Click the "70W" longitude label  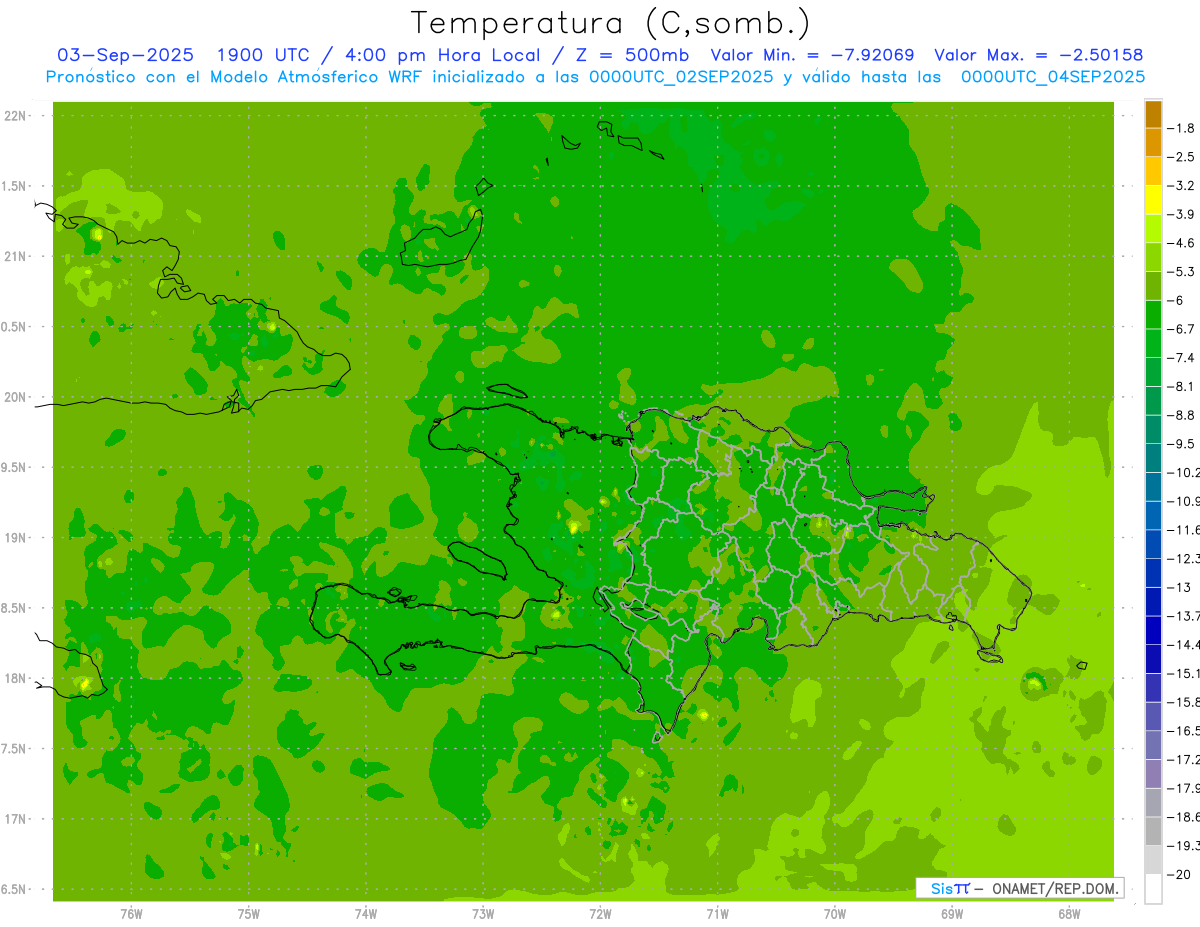(x=835, y=914)
